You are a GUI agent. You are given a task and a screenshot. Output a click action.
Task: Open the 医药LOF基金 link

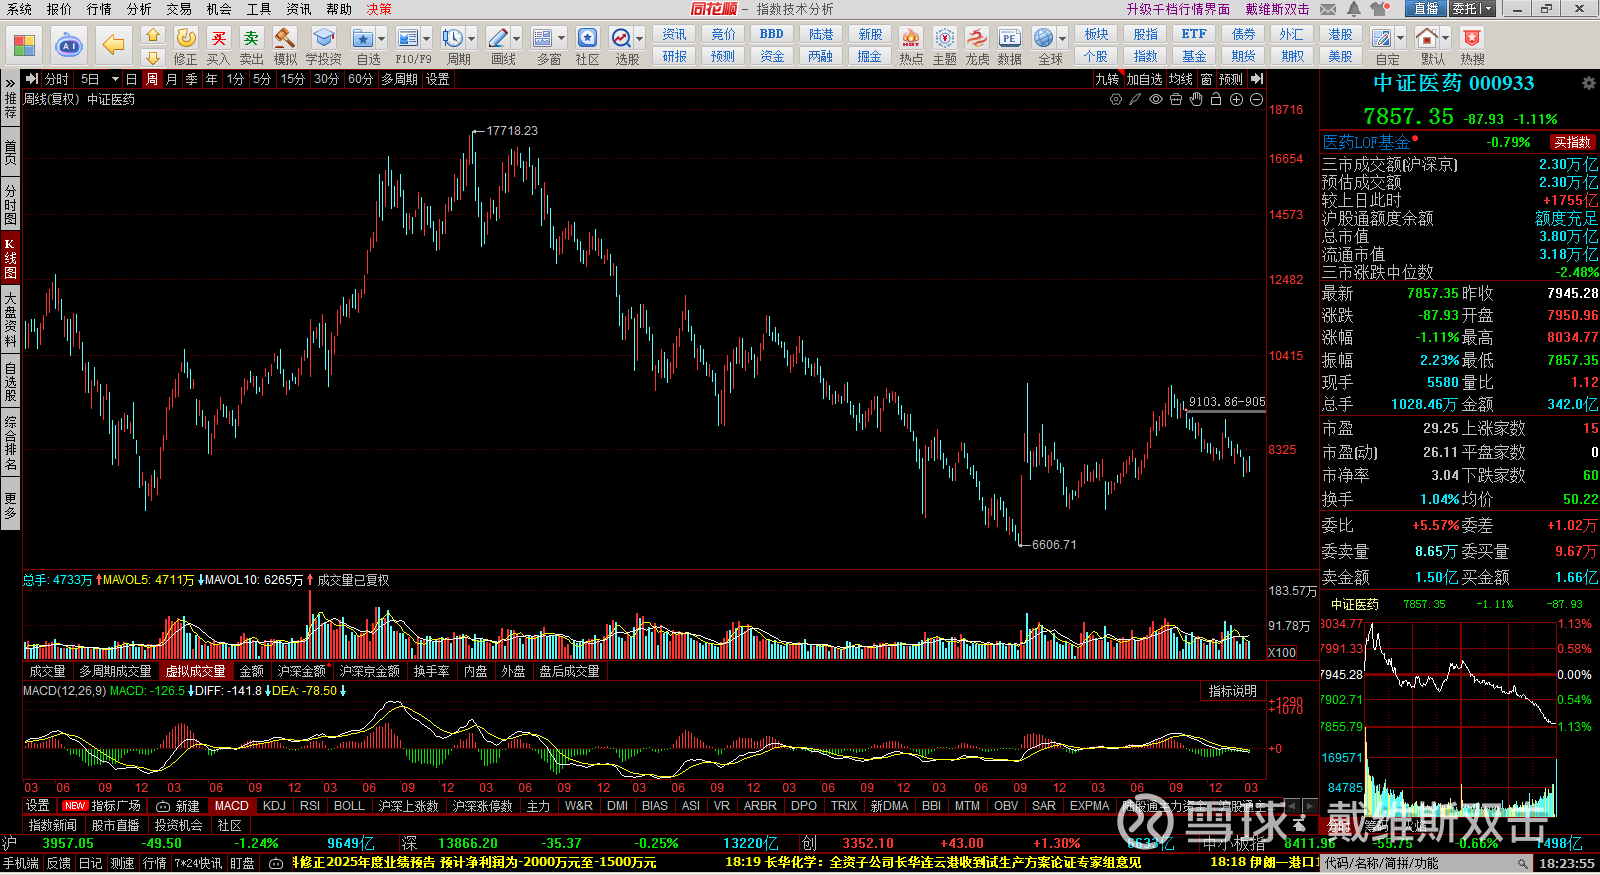point(1366,143)
